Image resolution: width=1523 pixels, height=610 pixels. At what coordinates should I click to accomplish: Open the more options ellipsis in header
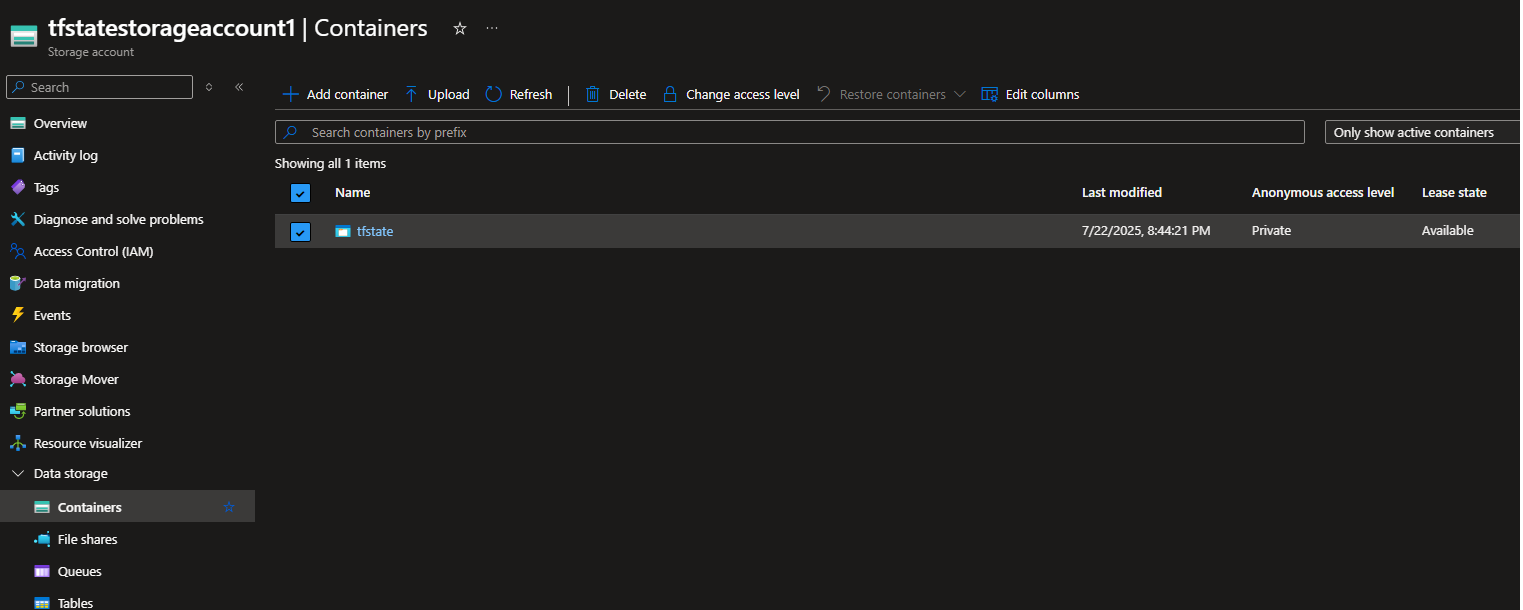(492, 29)
